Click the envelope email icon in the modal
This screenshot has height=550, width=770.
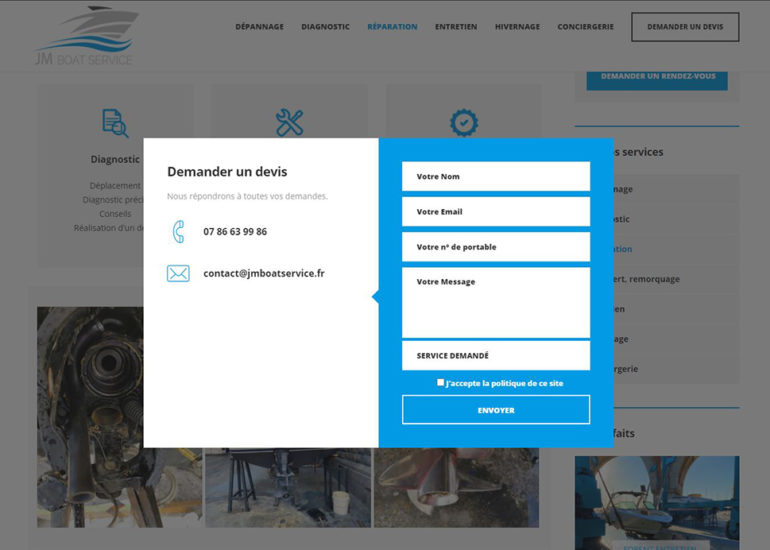[x=178, y=274]
